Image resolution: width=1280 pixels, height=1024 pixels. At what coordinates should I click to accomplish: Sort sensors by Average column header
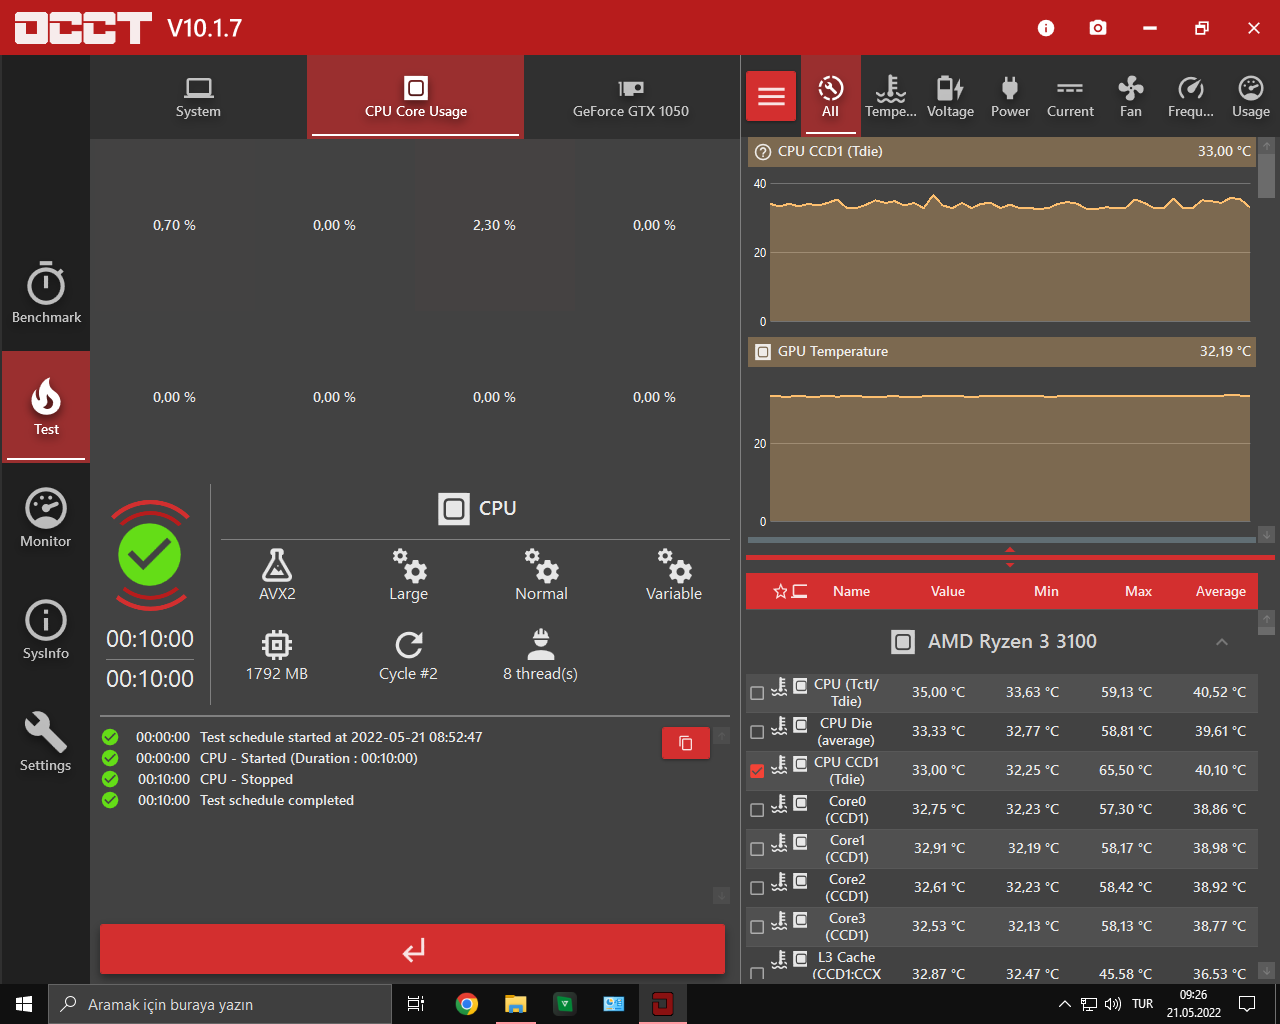point(1221,591)
